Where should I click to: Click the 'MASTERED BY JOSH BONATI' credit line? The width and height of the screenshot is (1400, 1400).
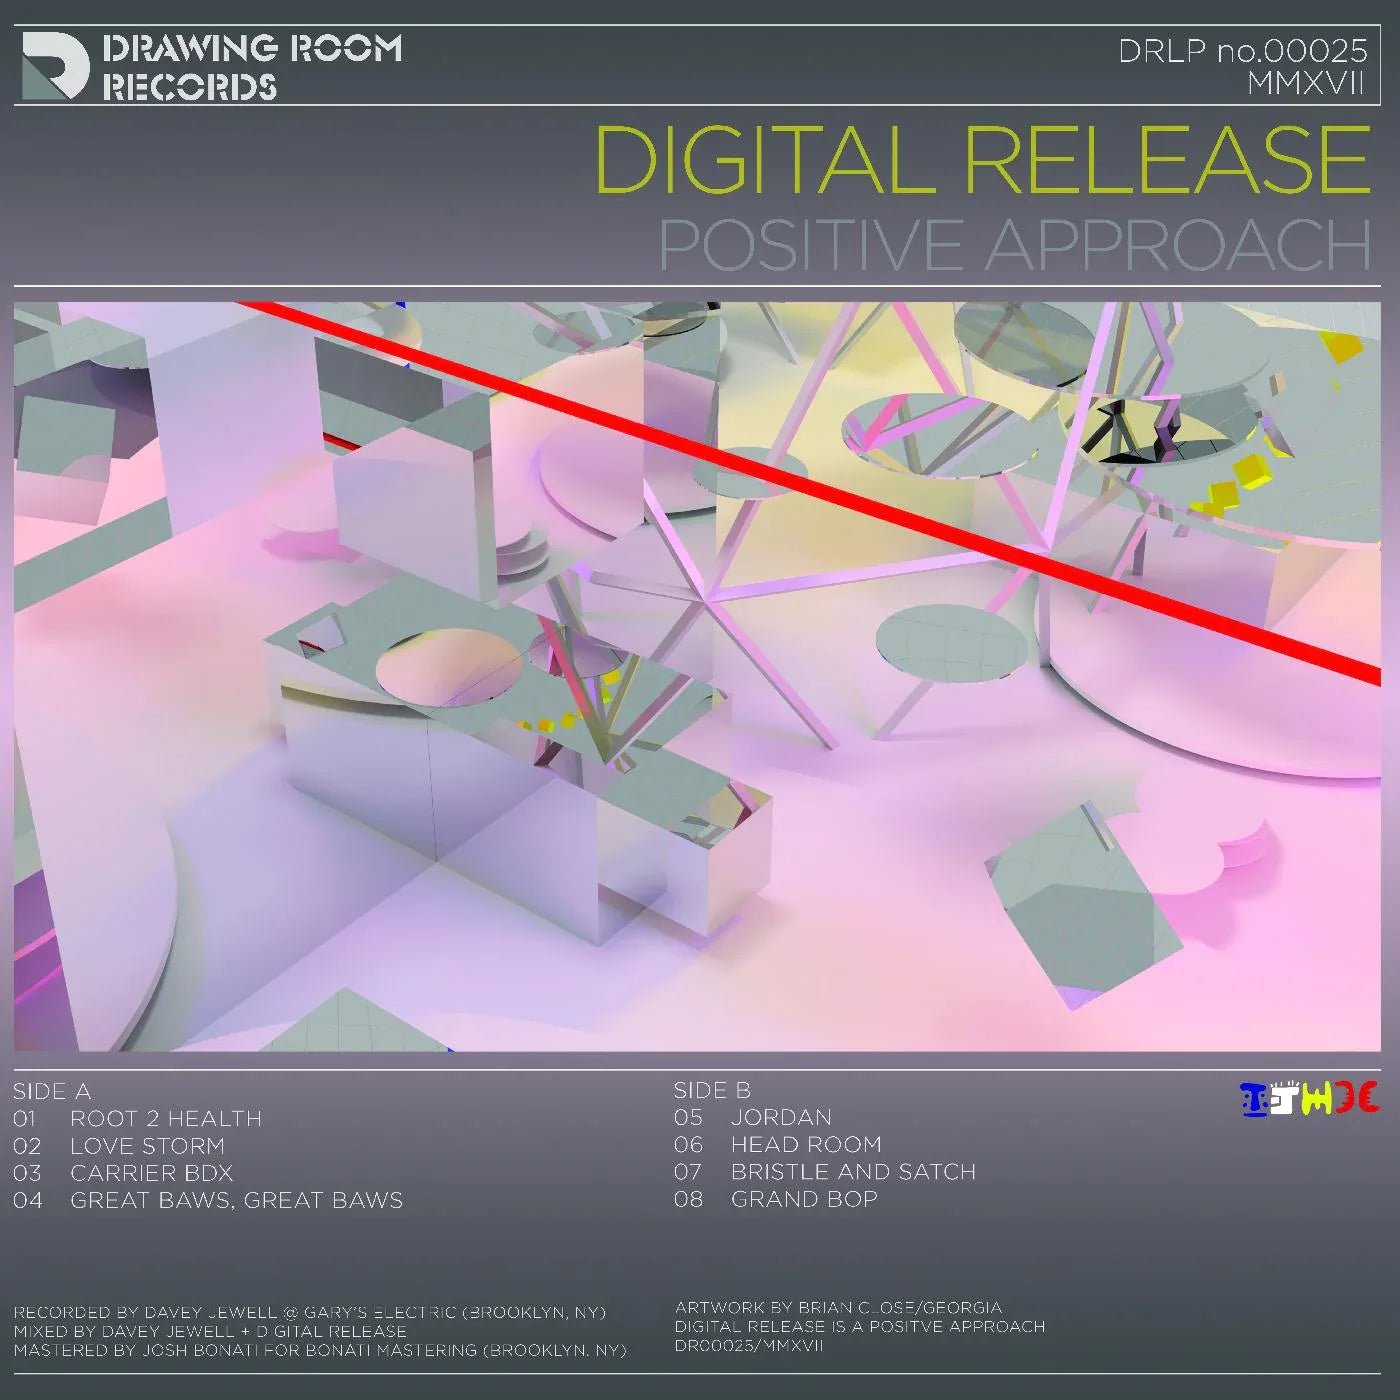(320, 1350)
